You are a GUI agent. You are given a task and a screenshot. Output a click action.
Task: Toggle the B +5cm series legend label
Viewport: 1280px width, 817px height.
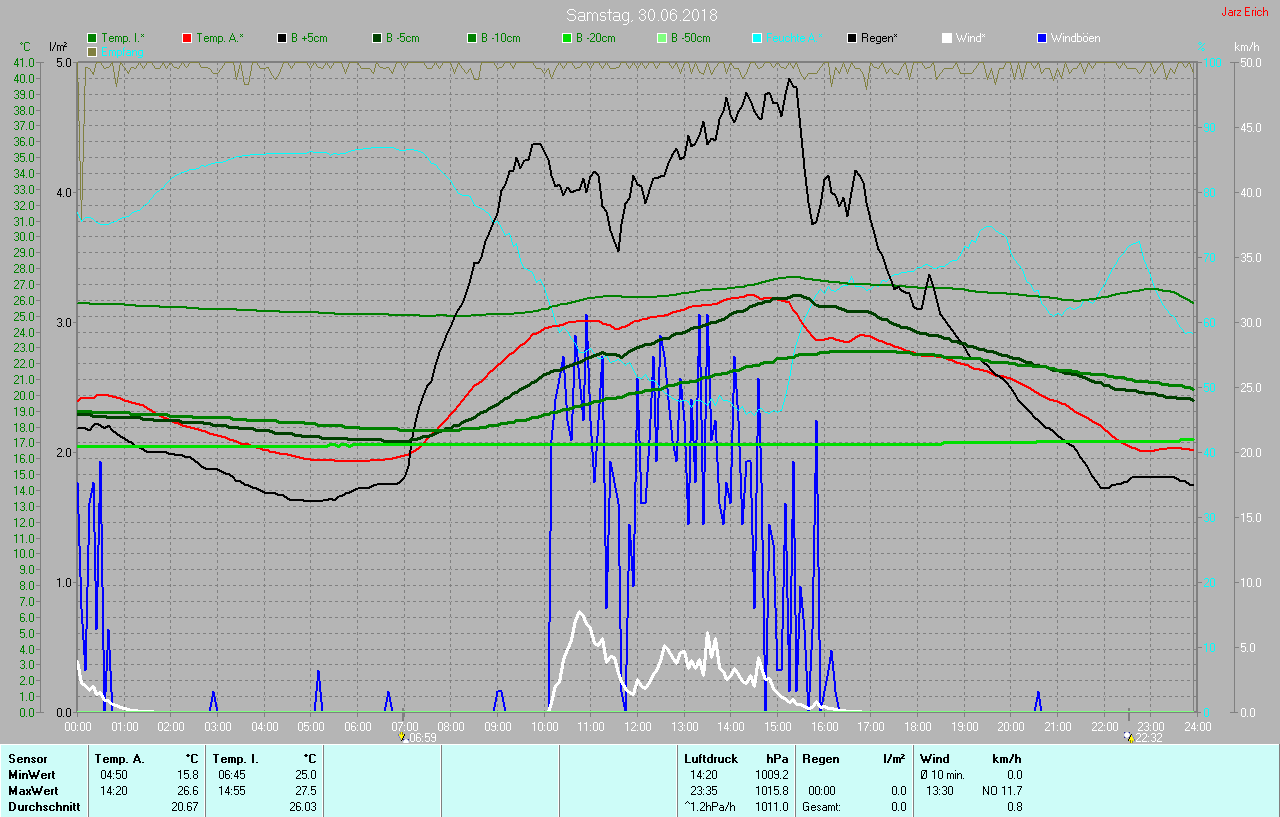[x=309, y=38]
